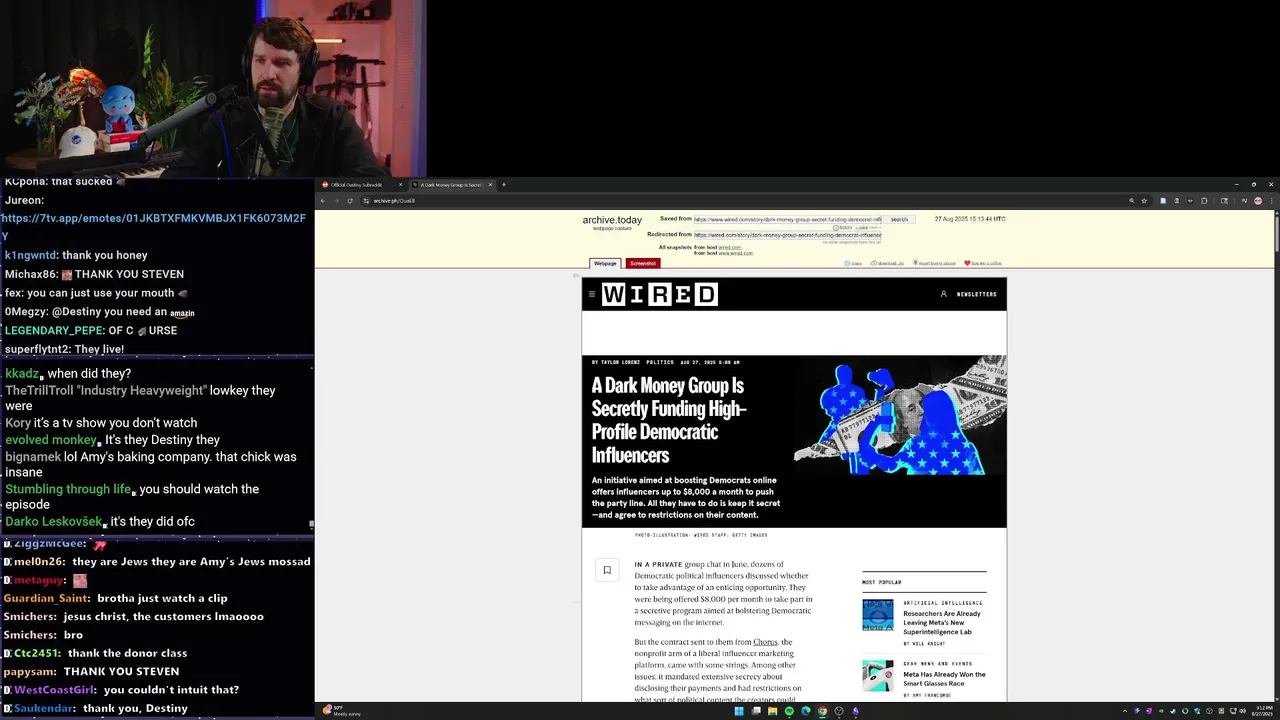Viewport: 1280px width, 720px height.
Task: Click the article headline text
Action: [x=669, y=420]
